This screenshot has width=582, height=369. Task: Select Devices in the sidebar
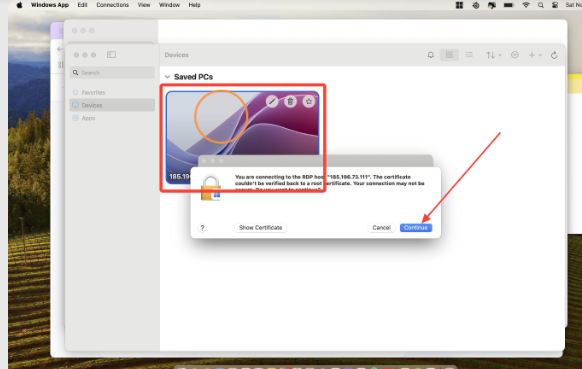(112, 105)
